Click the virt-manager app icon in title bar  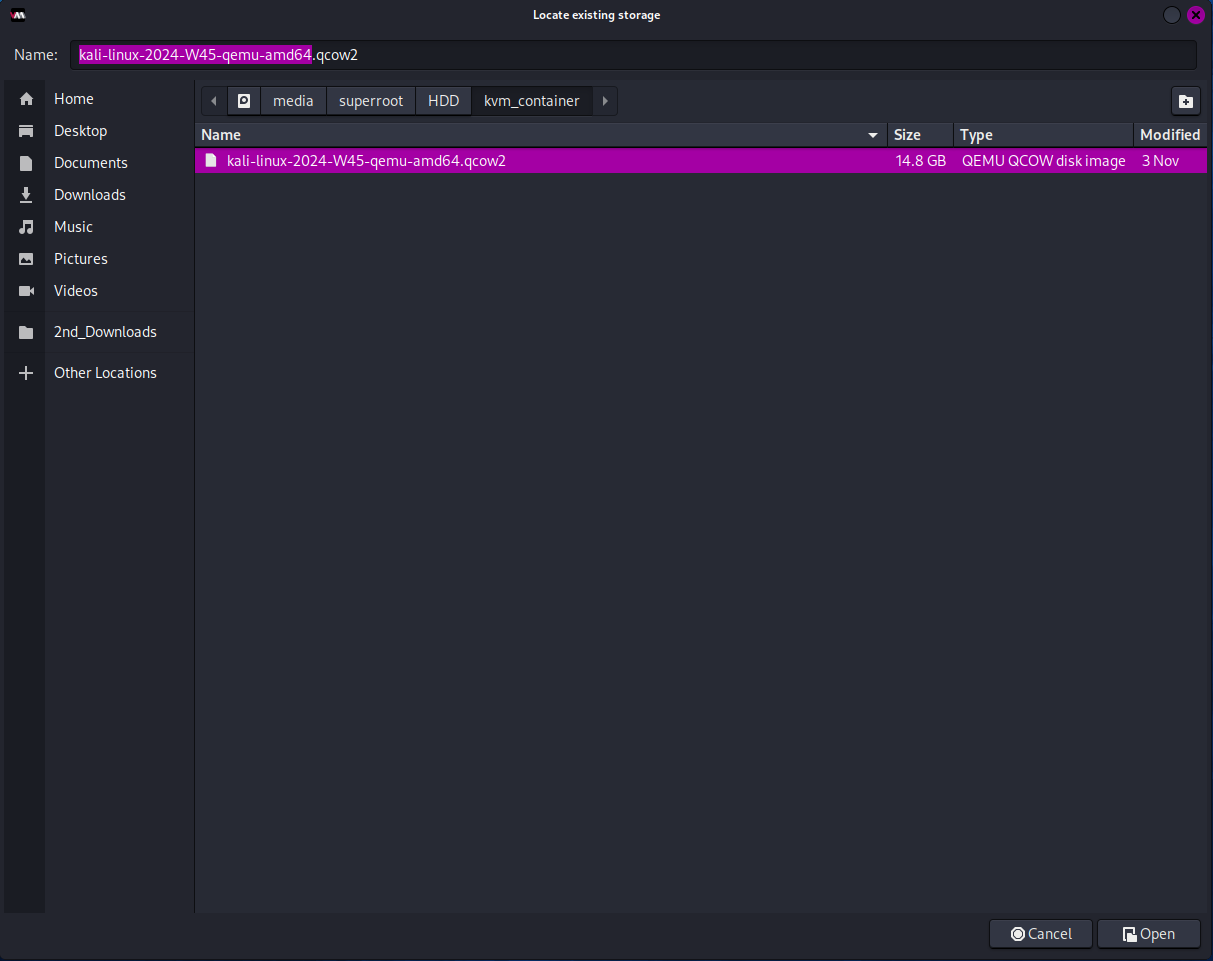(x=18, y=15)
